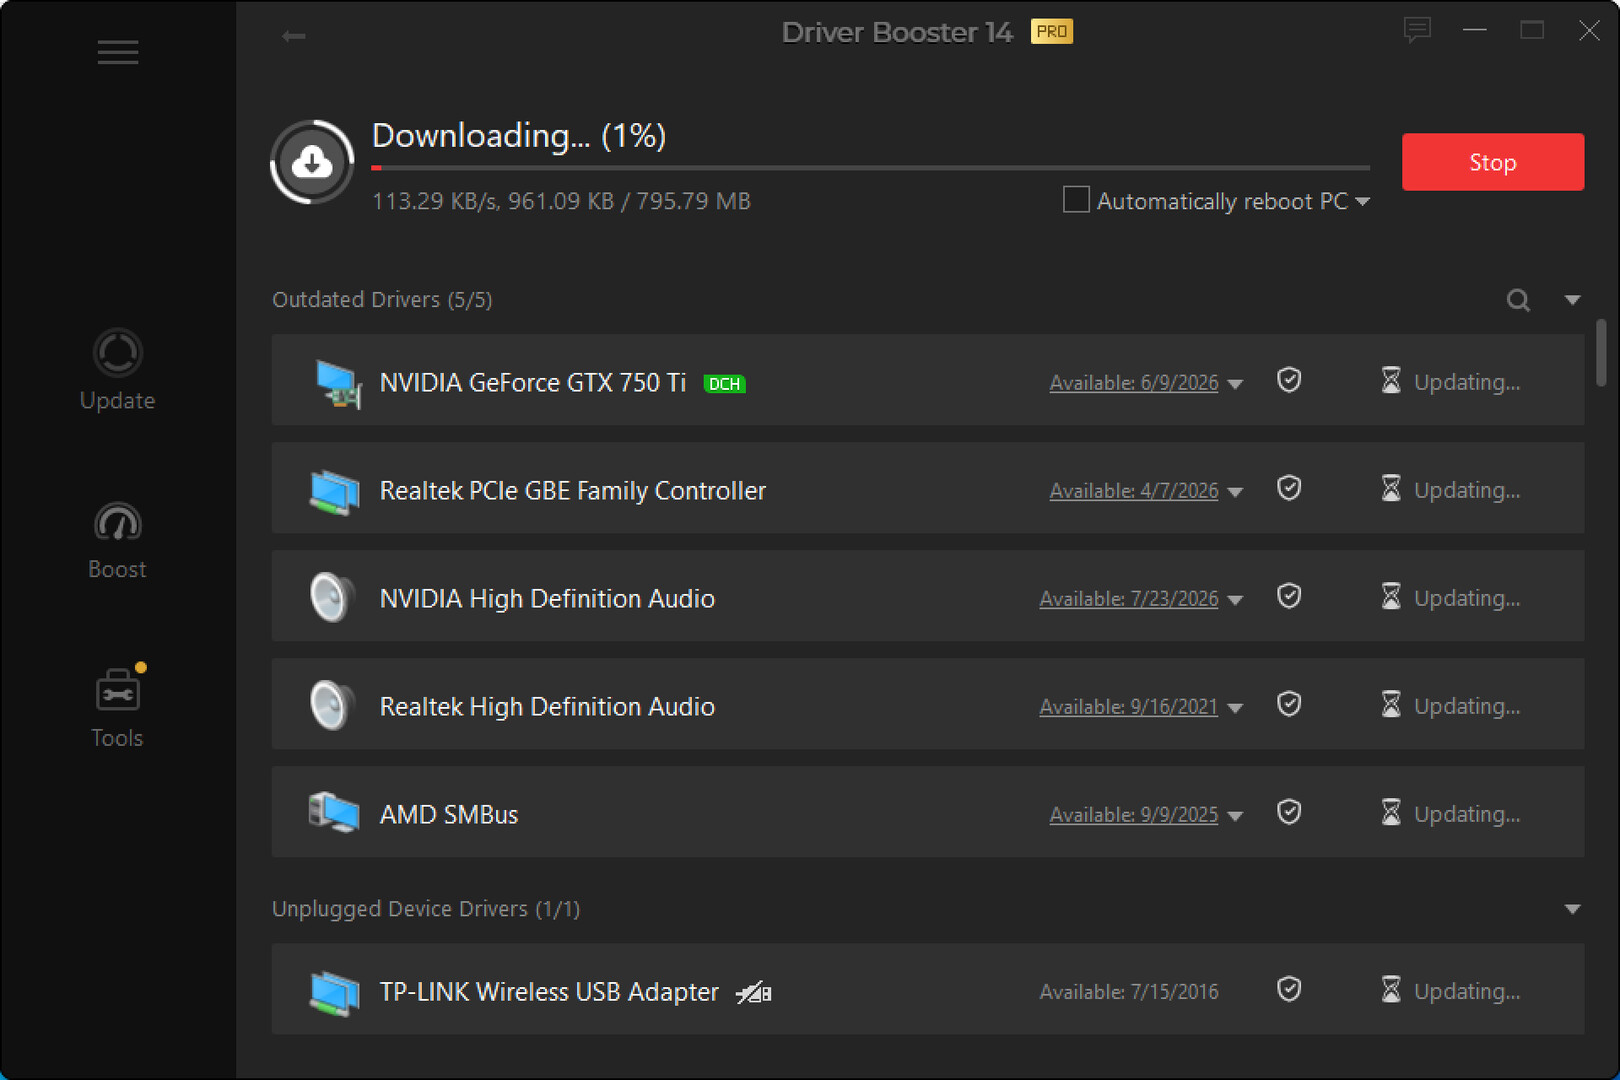Screen dimensions: 1620x1080
Task: Click the download progress bar
Action: [870, 168]
